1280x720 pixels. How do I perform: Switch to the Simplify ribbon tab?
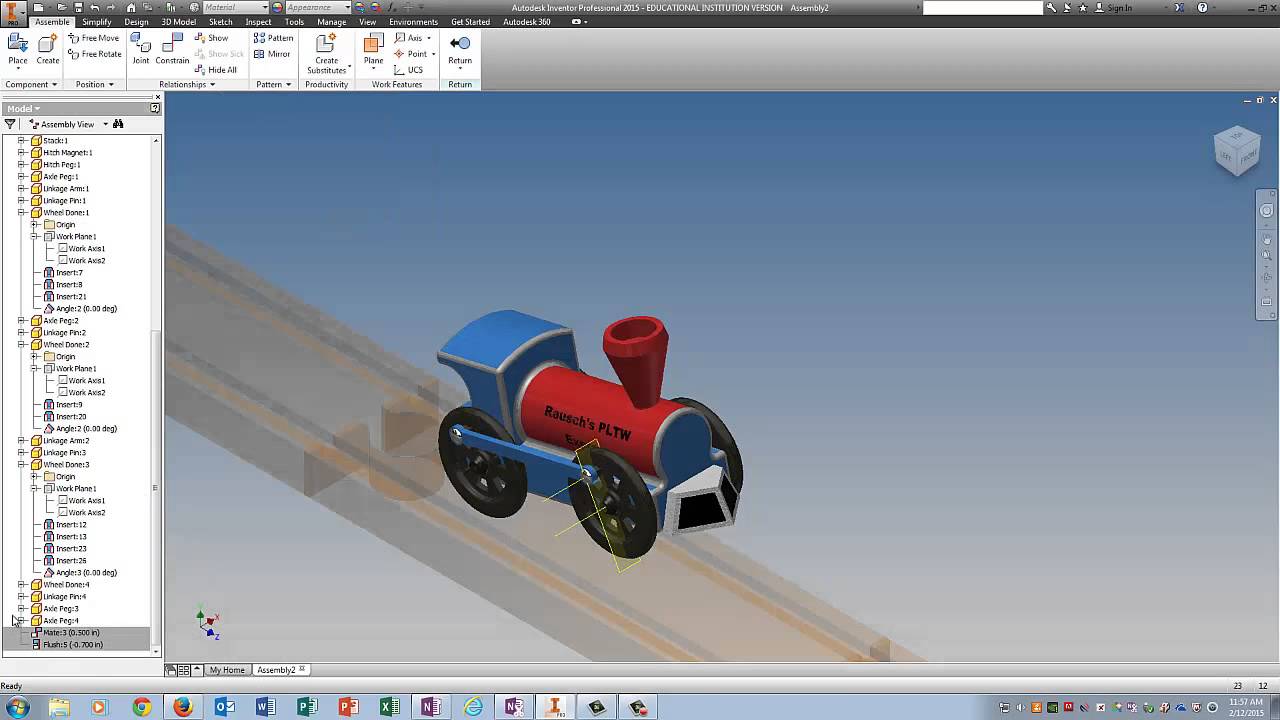97,22
